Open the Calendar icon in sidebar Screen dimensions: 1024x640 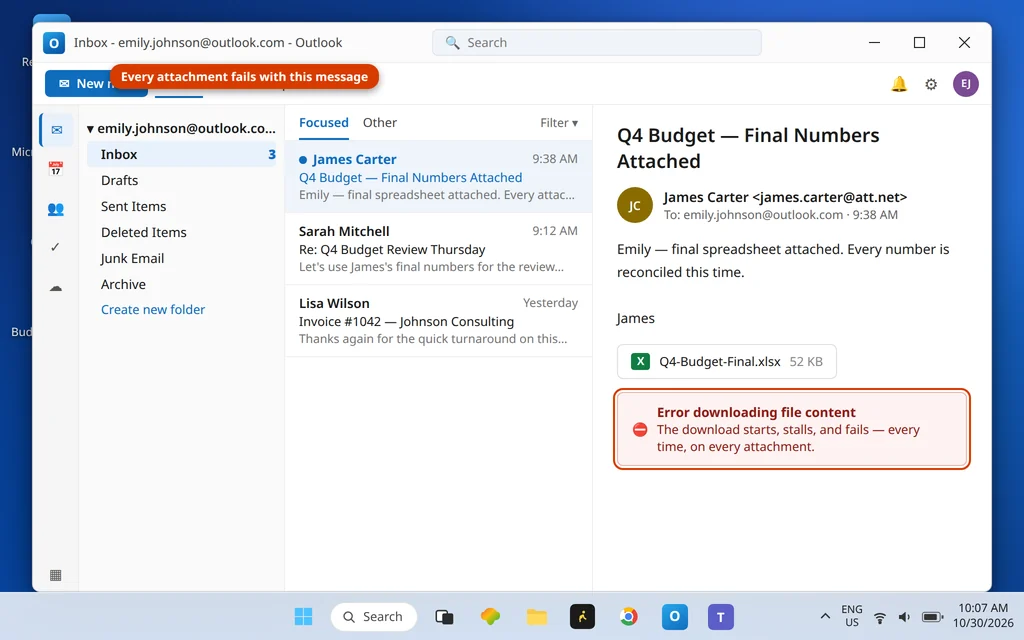point(56,169)
